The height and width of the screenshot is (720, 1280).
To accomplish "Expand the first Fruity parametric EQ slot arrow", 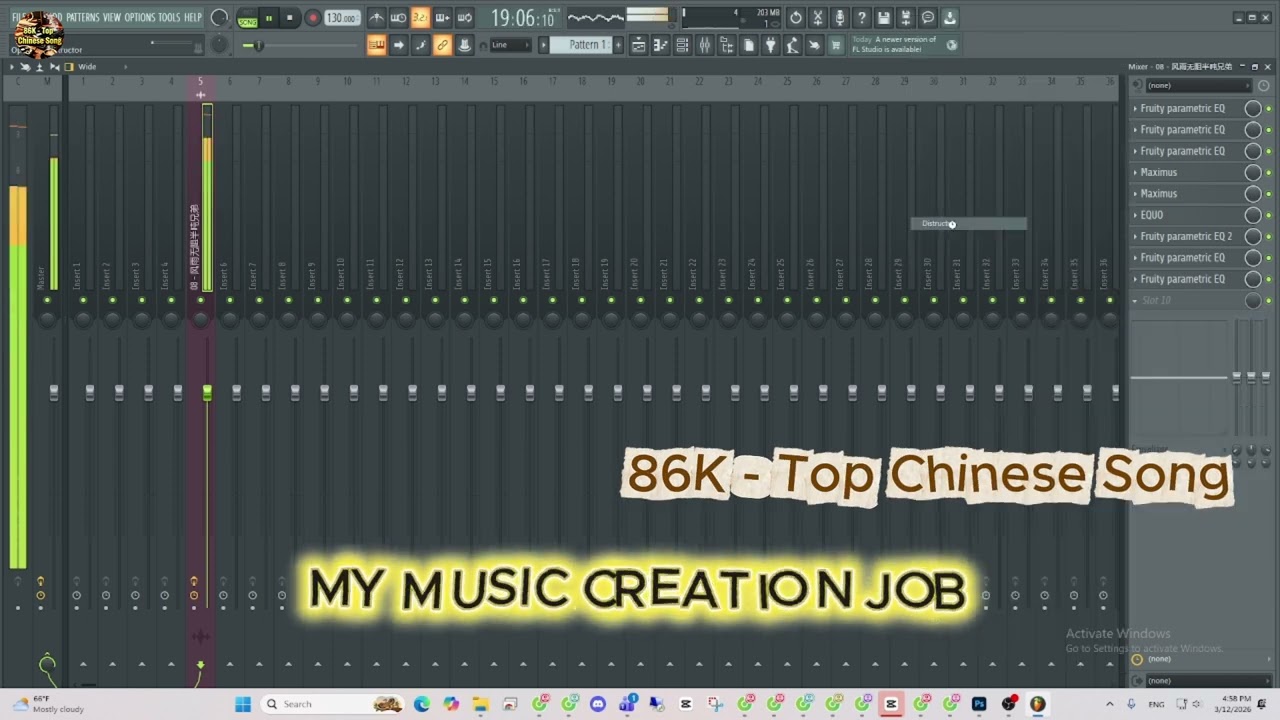I will point(1135,108).
